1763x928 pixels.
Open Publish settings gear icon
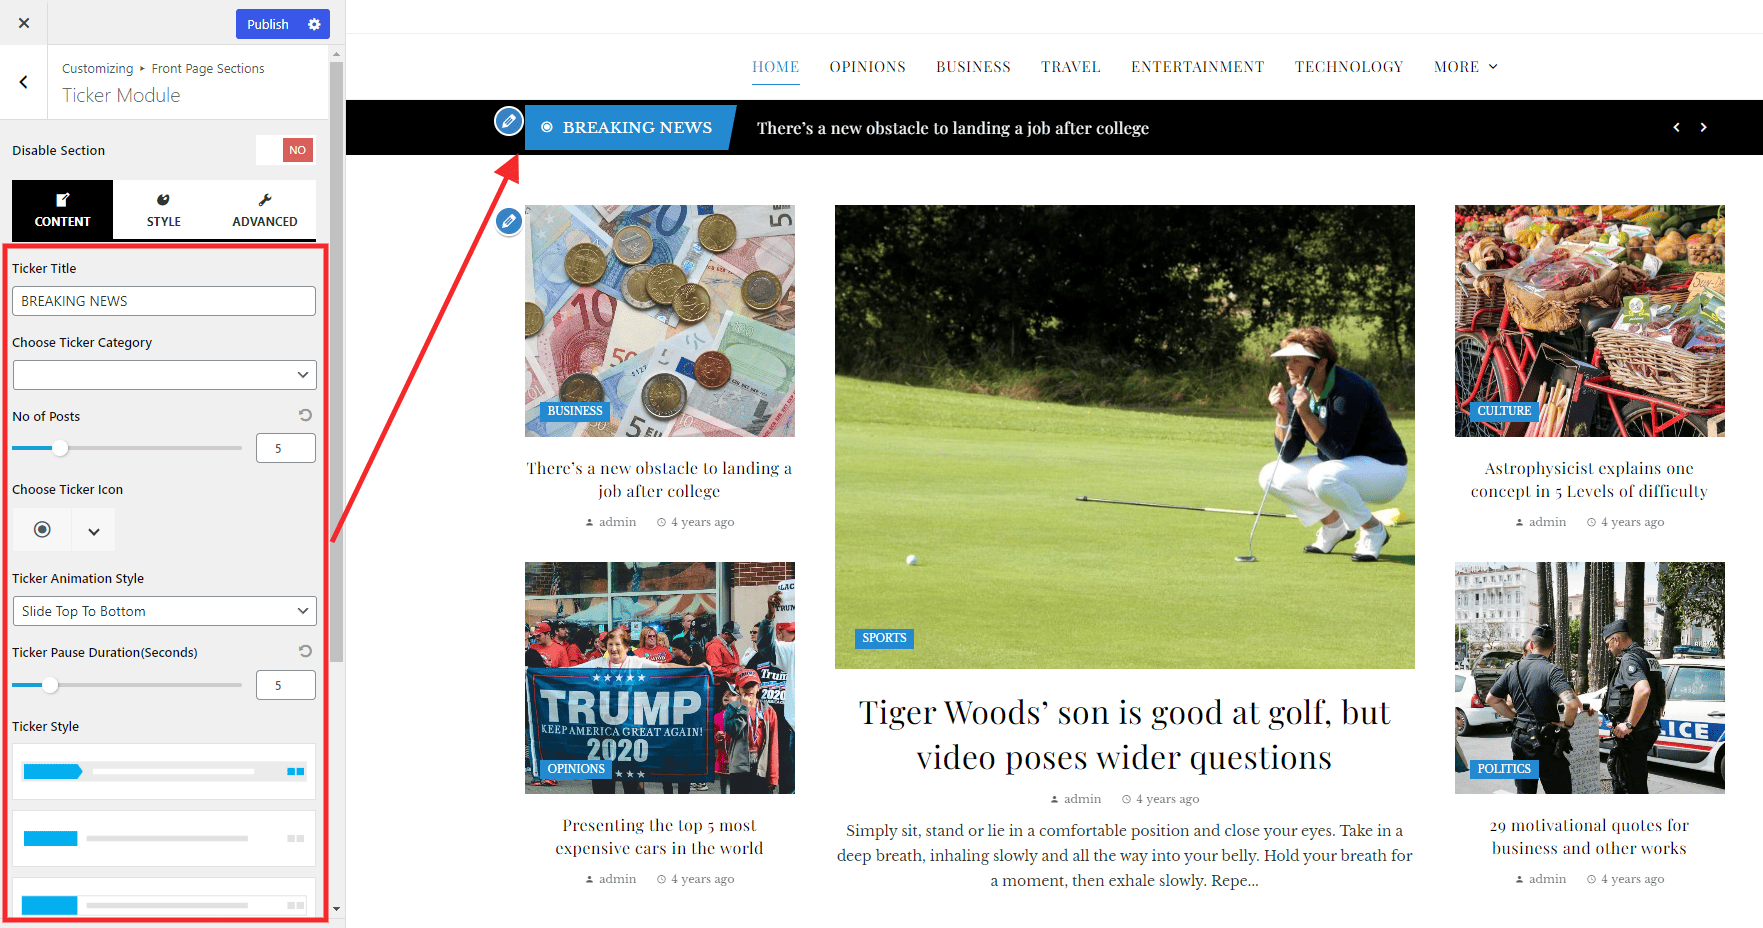(314, 24)
